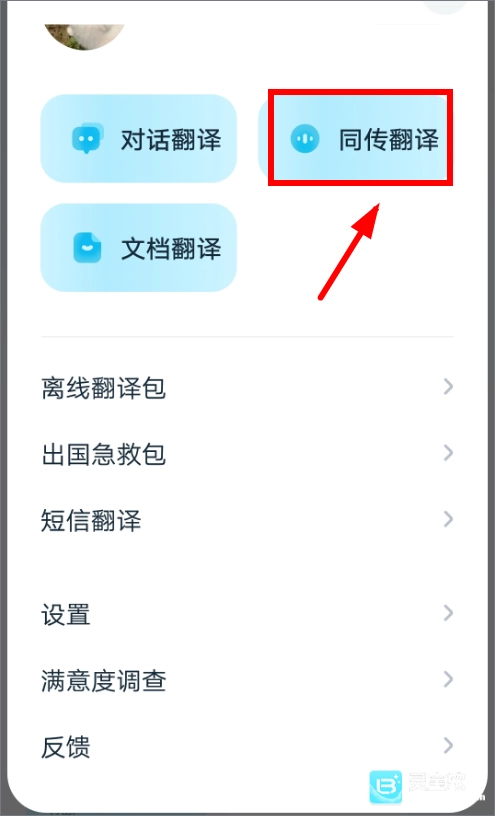Tap the chevron next to 设置

[448, 613]
